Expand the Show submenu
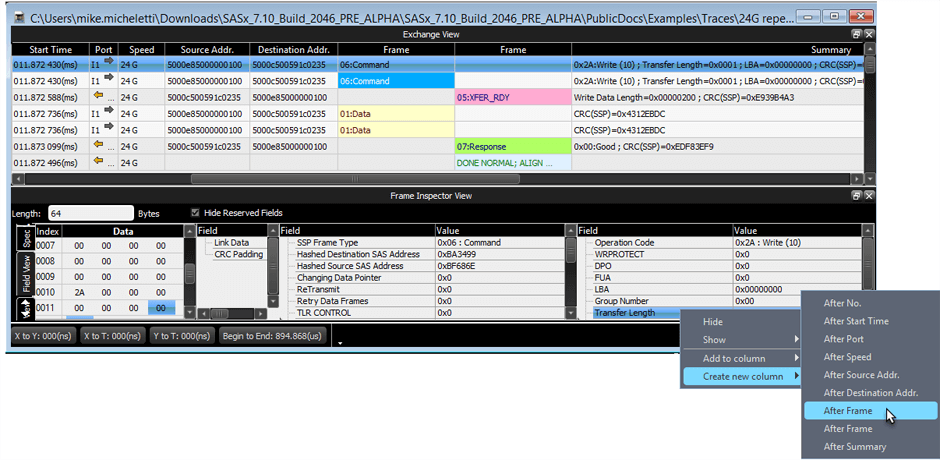 741,340
